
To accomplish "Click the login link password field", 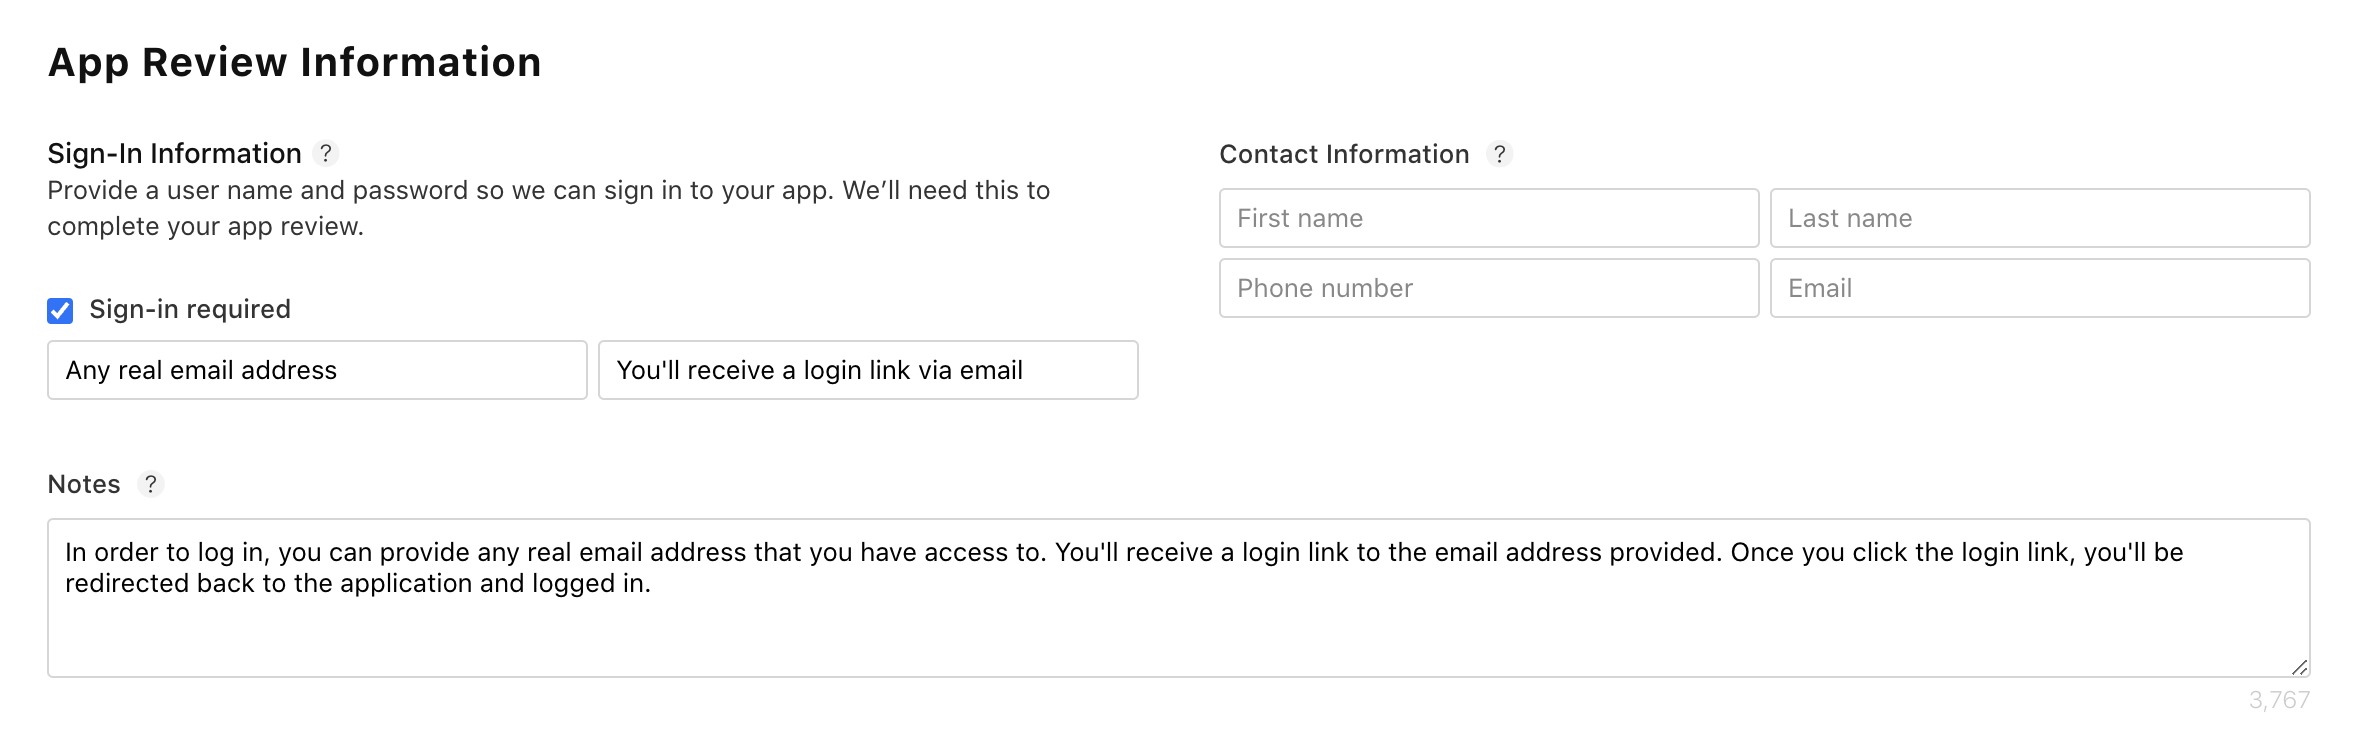I will 867,370.
